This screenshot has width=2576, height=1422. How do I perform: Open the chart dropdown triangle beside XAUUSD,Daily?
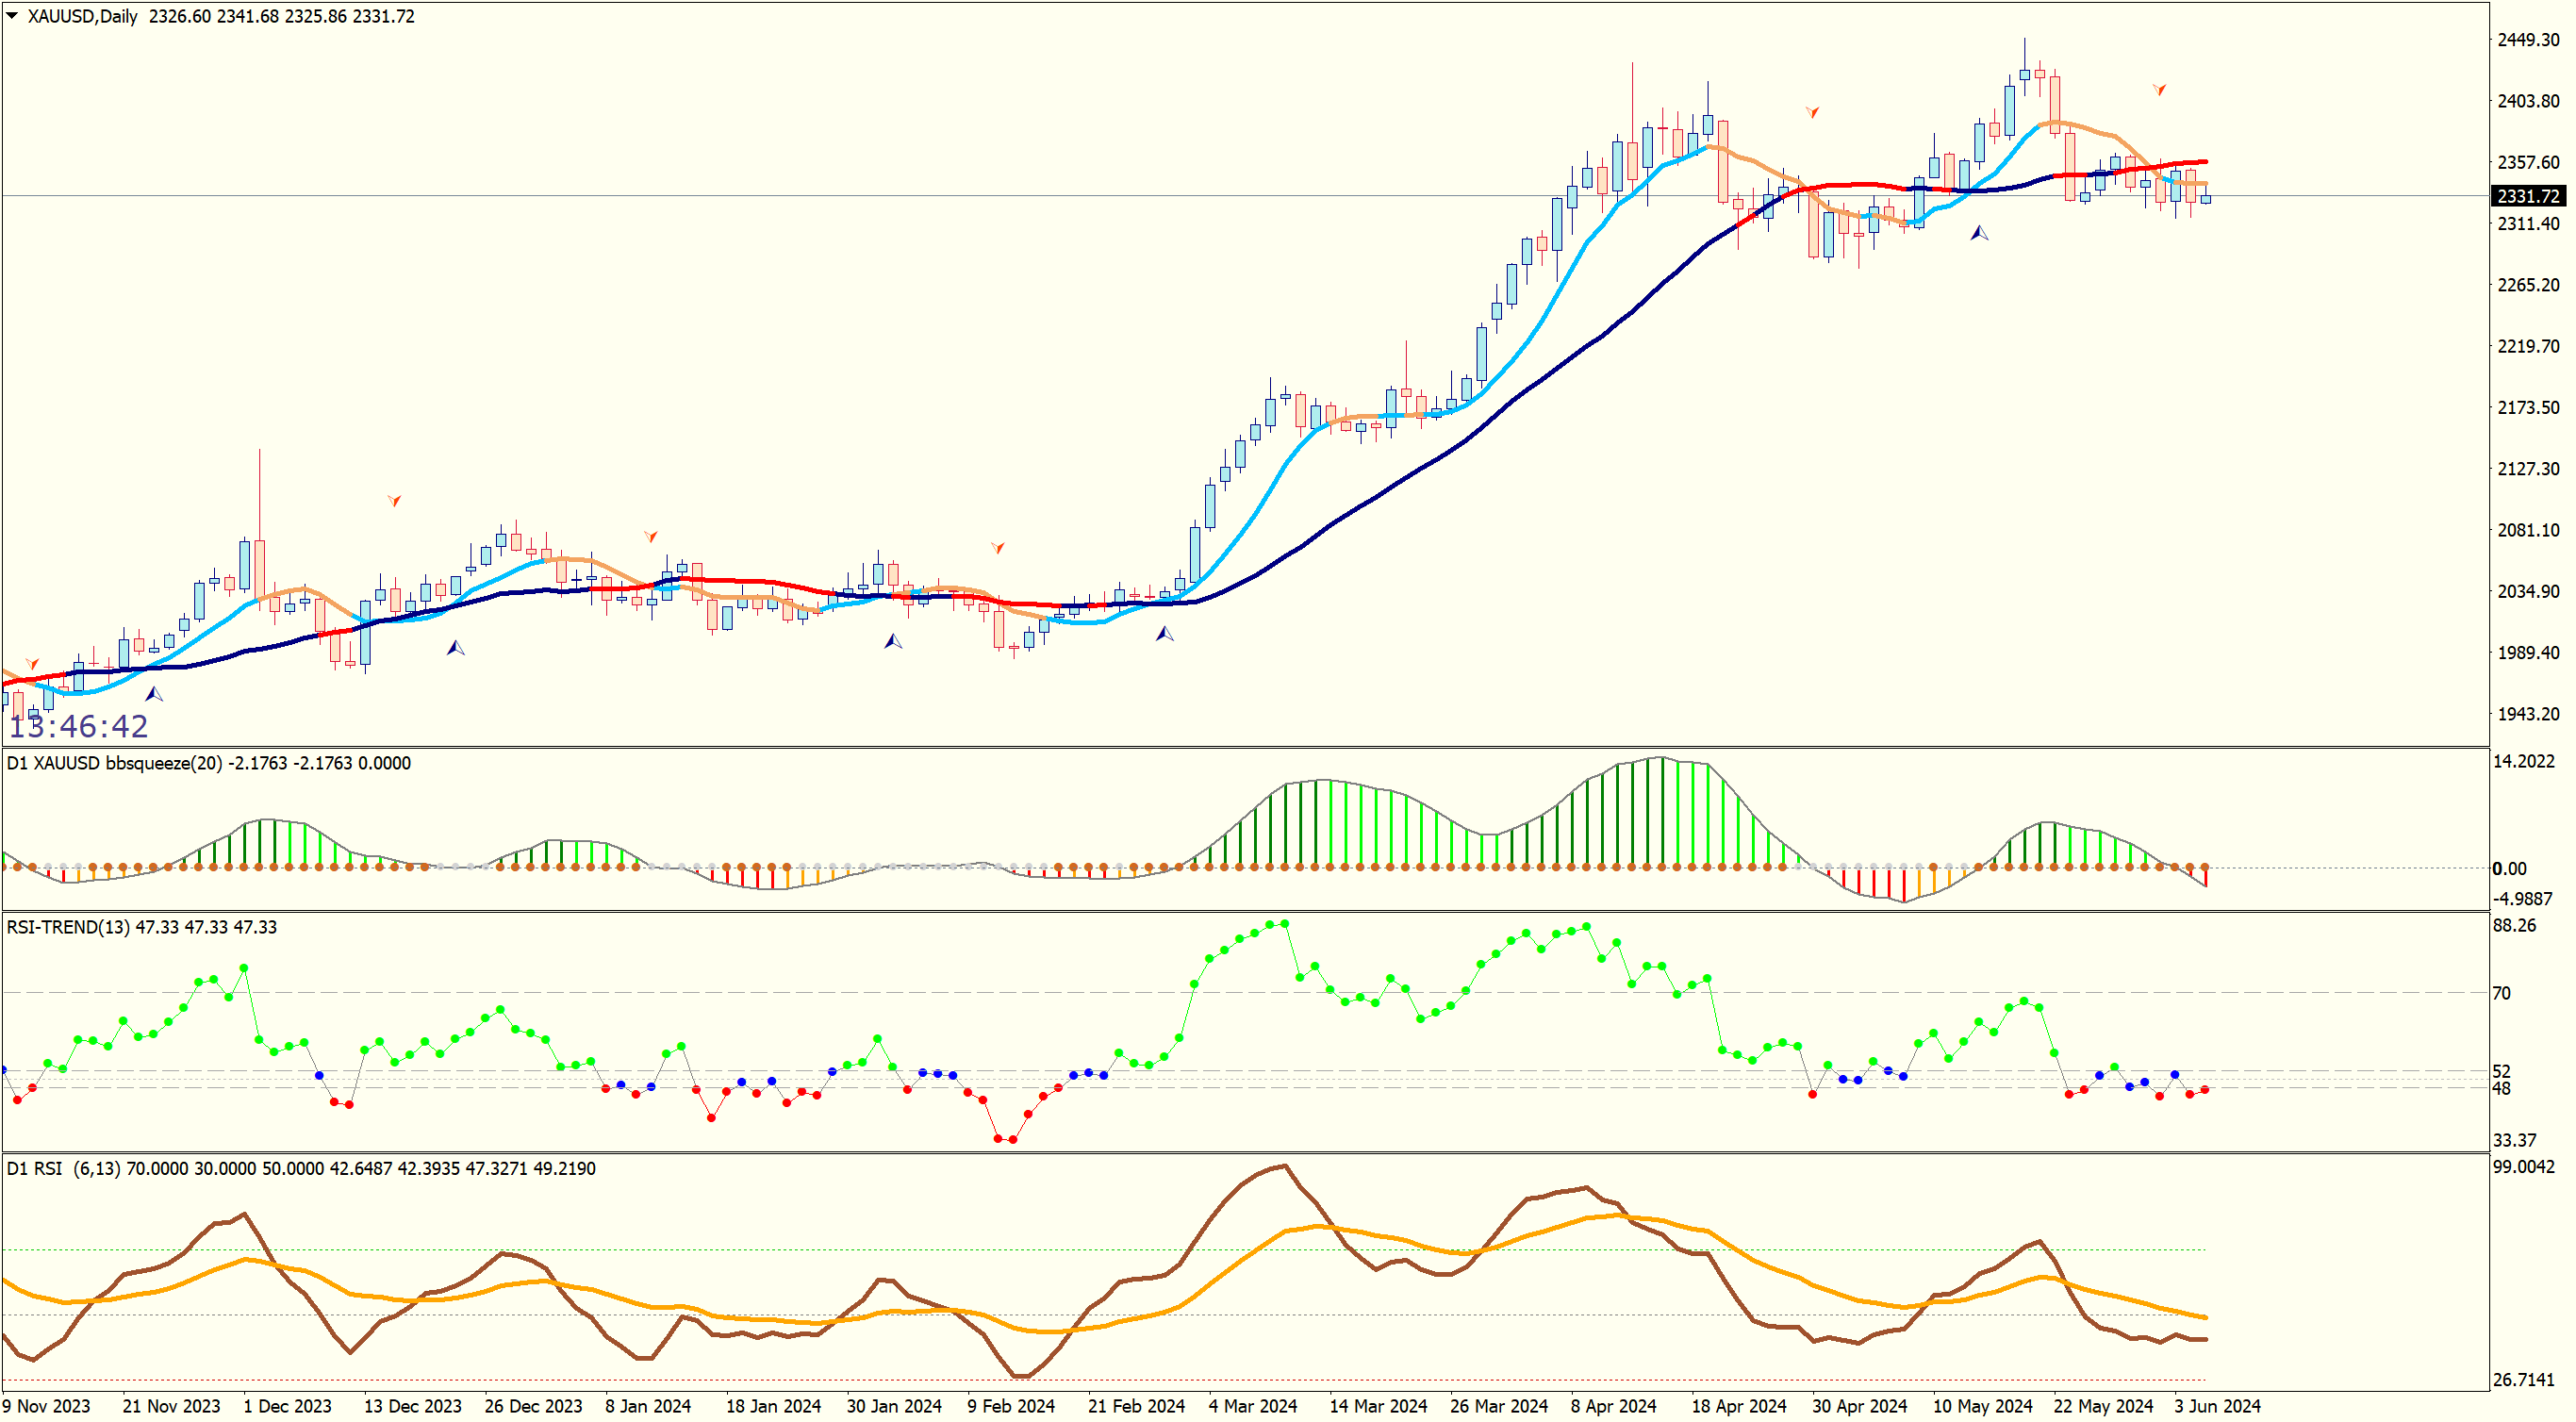(12, 15)
